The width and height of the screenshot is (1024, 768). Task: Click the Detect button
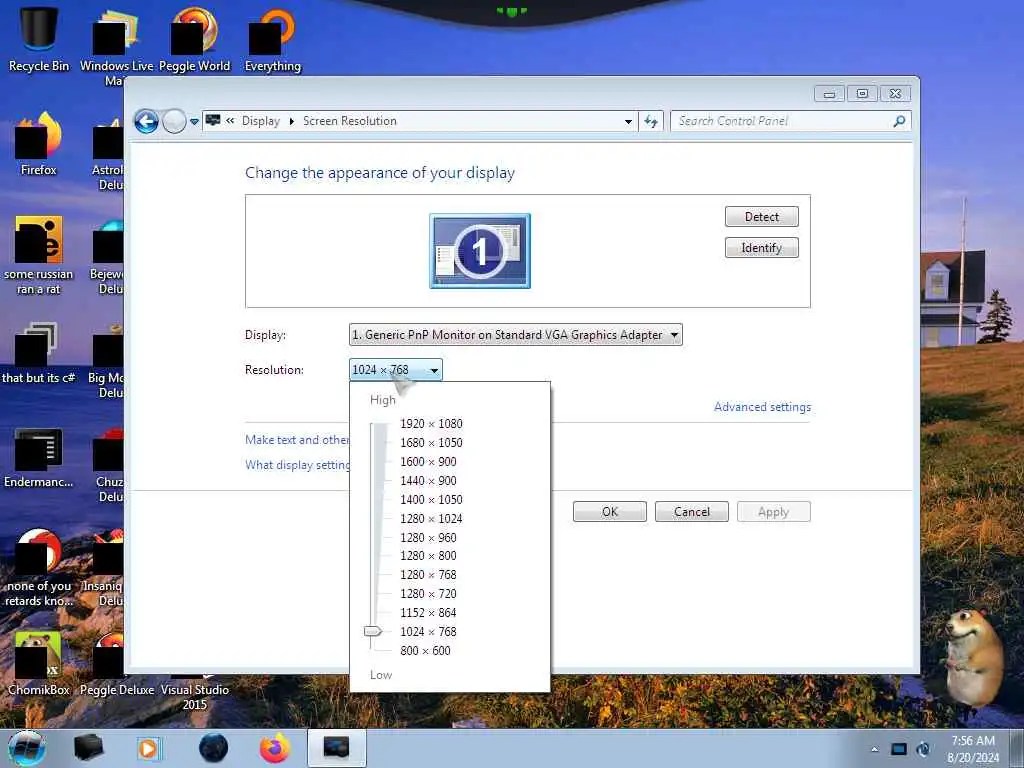(x=761, y=216)
